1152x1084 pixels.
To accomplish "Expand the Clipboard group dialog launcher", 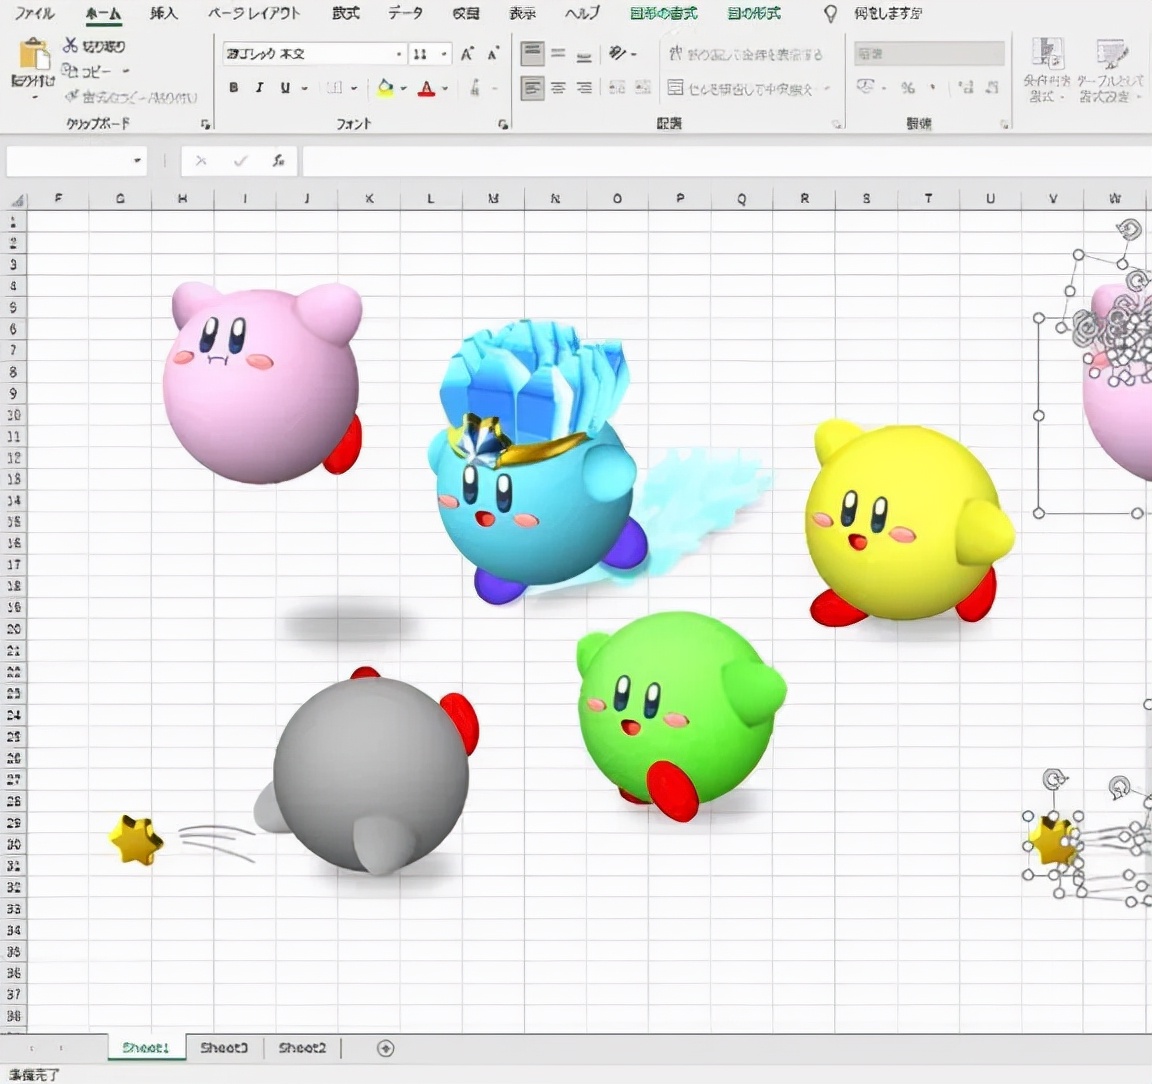I will pyautogui.click(x=206, y=124).
